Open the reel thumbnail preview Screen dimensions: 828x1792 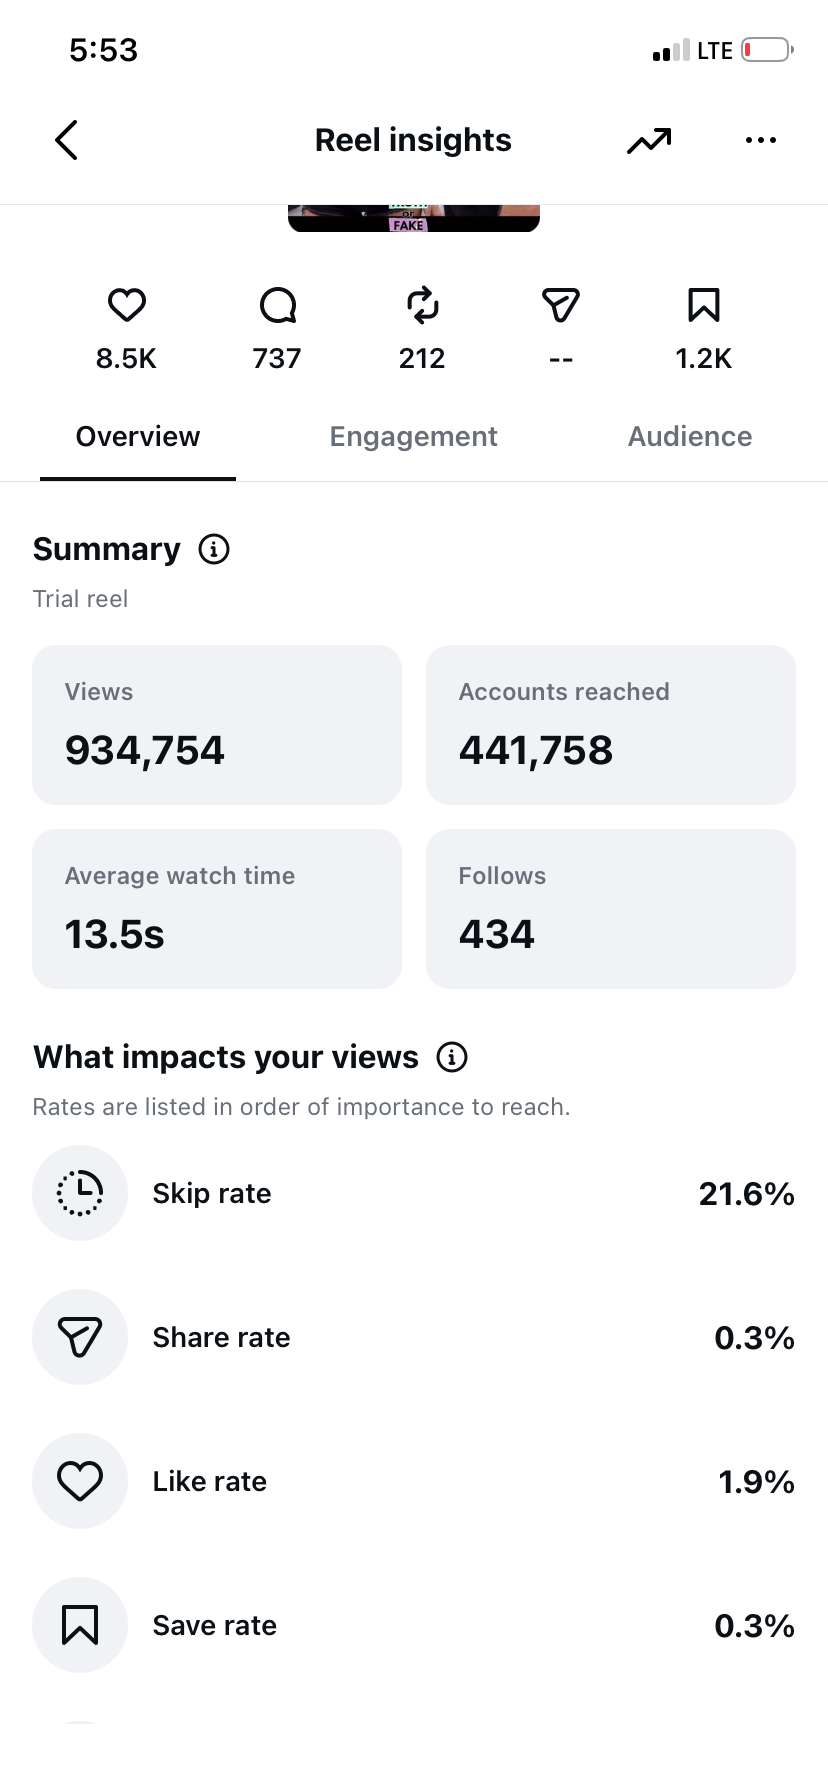click(x=414, y=218)
